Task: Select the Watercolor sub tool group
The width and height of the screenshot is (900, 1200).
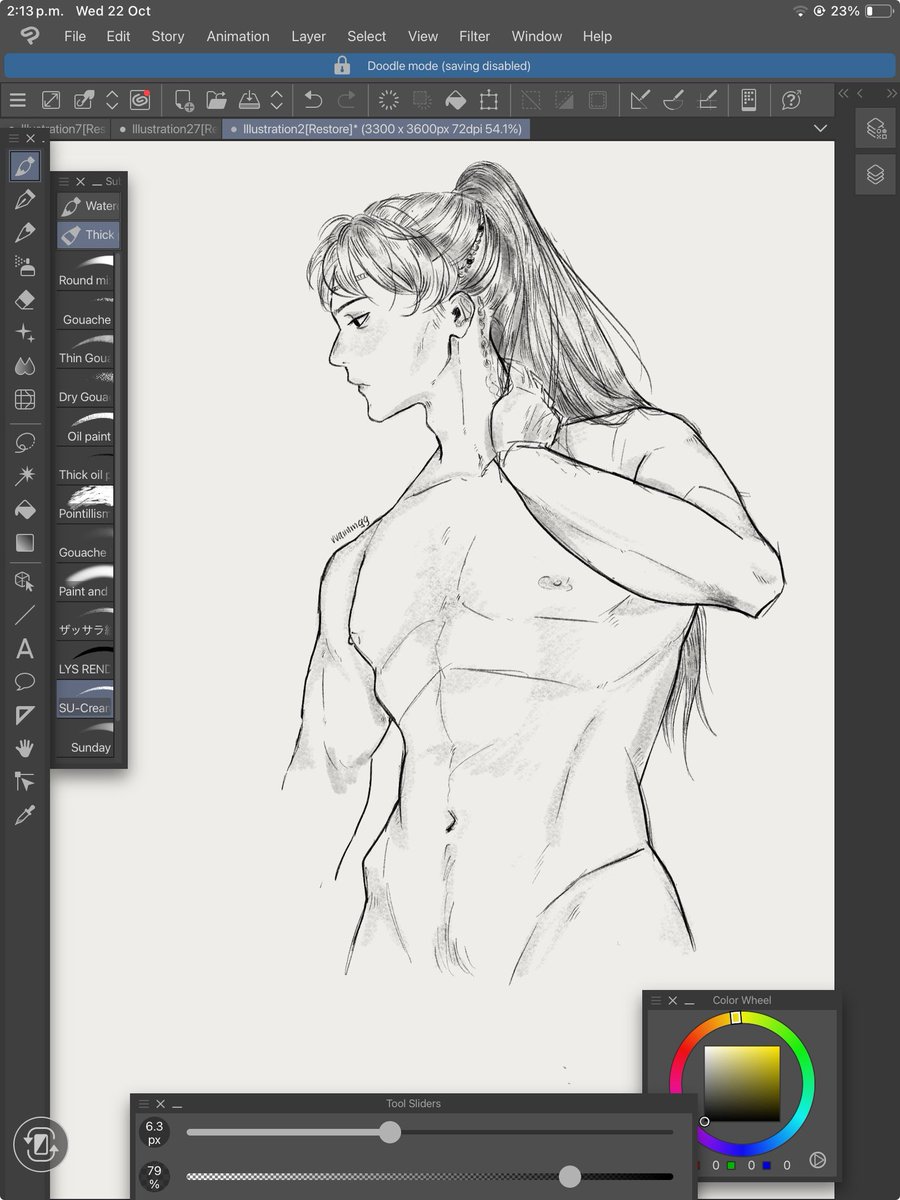Action: (x=88, y=206)
